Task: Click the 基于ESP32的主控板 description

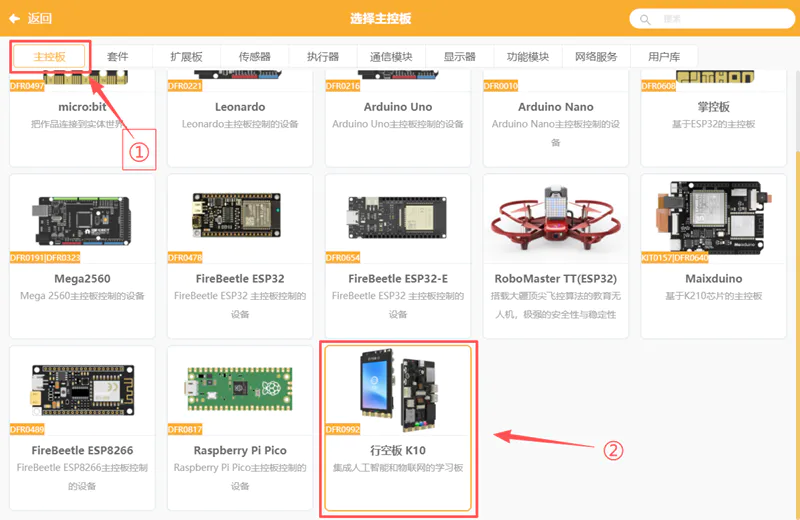Action: (x=713, y=124)
